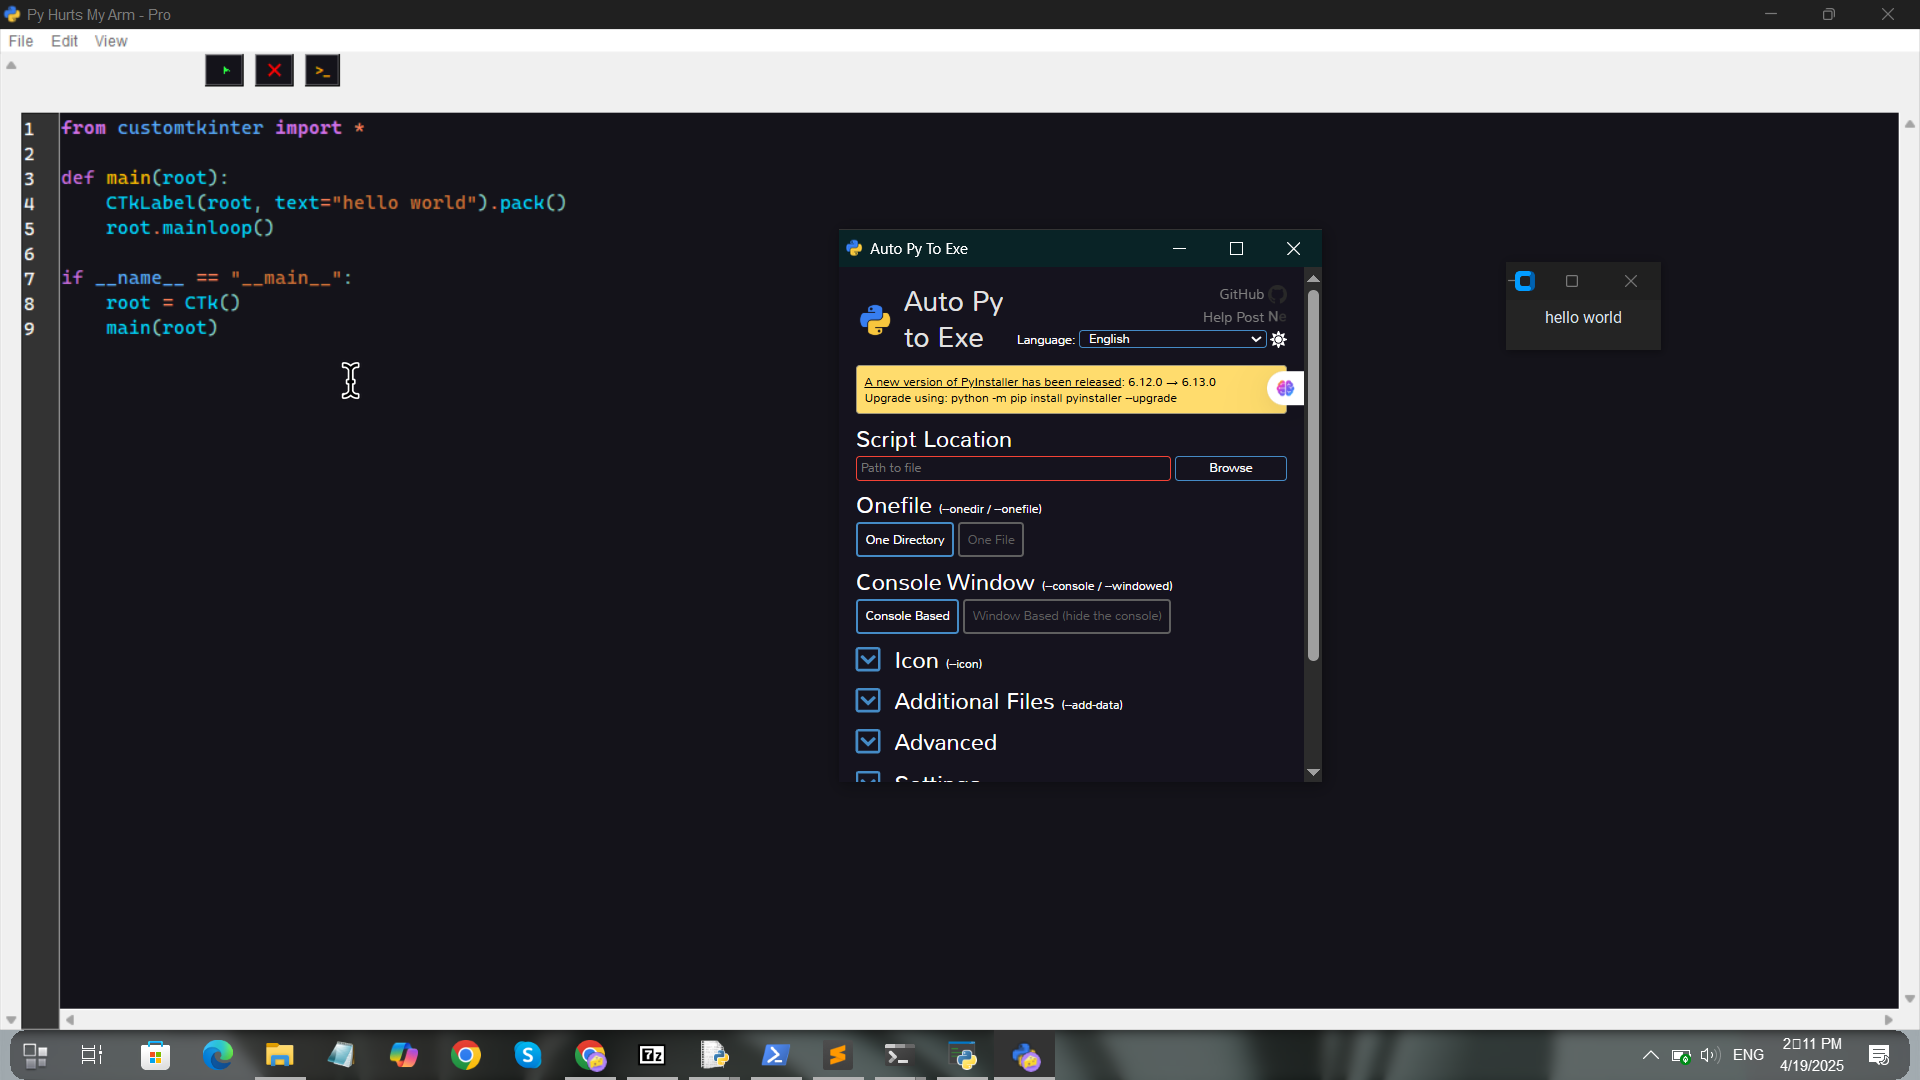Open PowerShell from the taskbar
The image size is (1920, 1080).
[x=775, y=1055]
